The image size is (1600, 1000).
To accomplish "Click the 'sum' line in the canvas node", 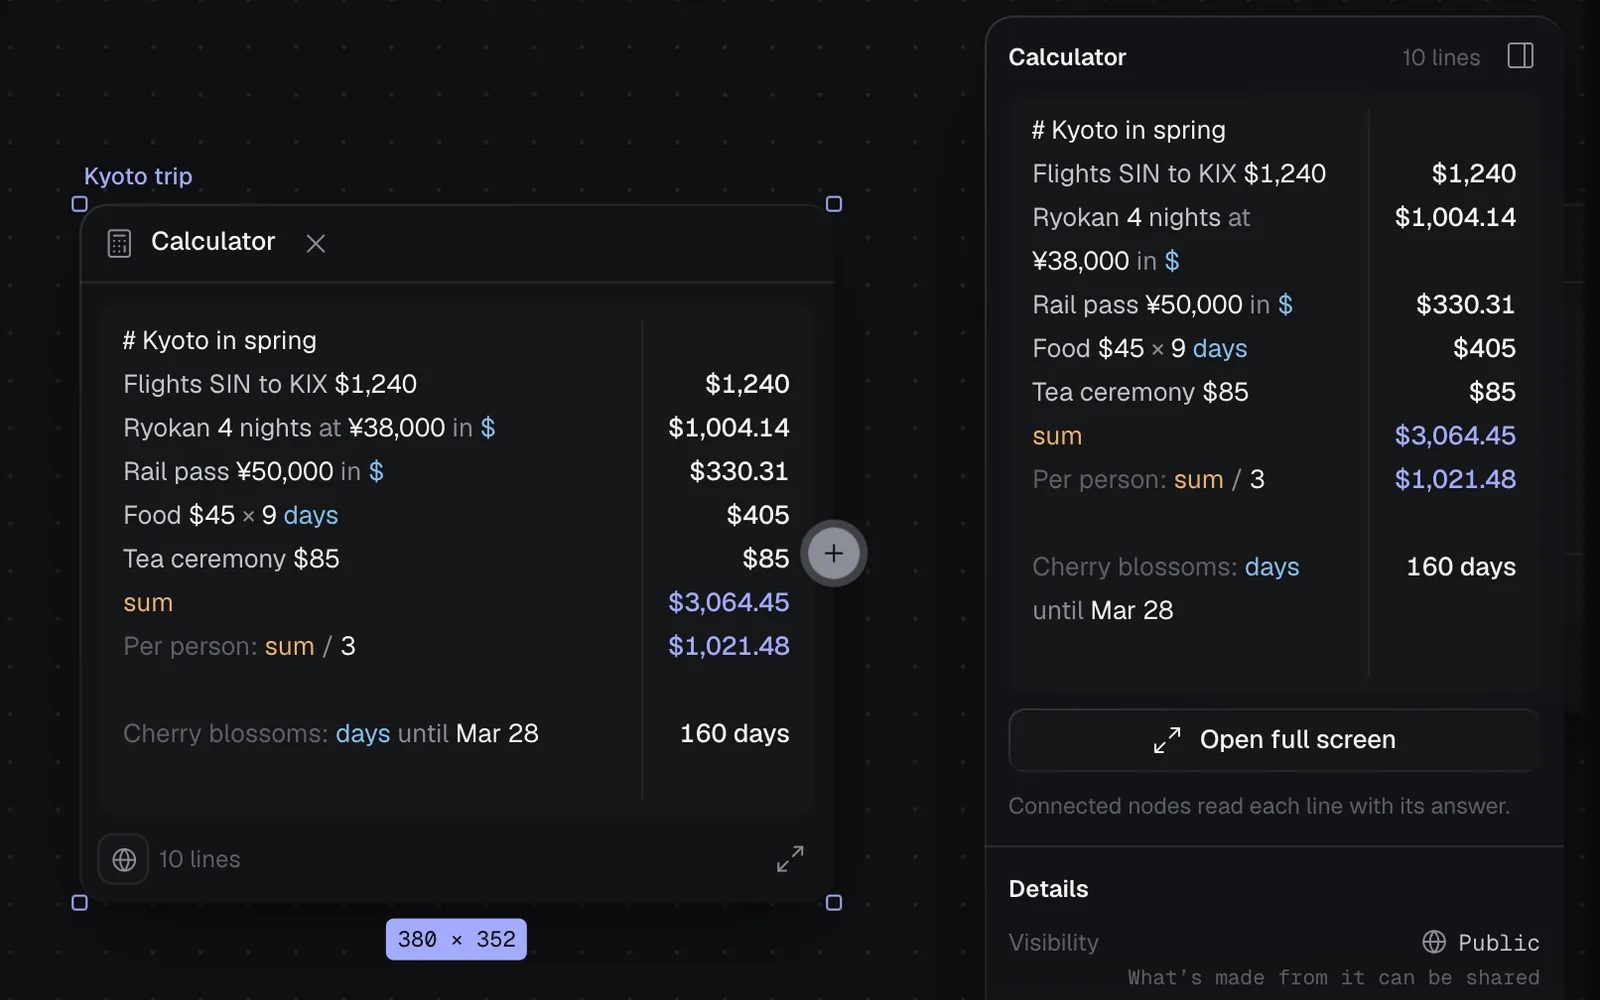I will coord(148,603).
